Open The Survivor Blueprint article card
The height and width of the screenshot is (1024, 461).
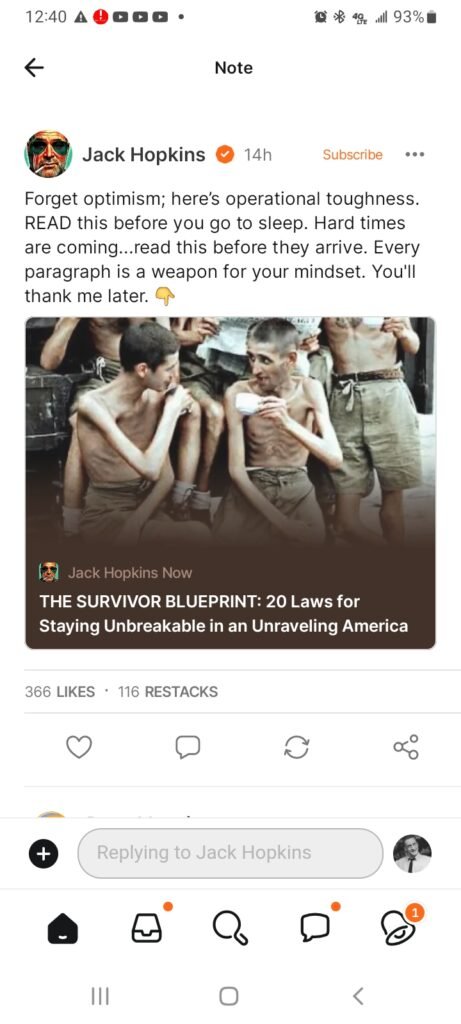(x=230, y=483)
